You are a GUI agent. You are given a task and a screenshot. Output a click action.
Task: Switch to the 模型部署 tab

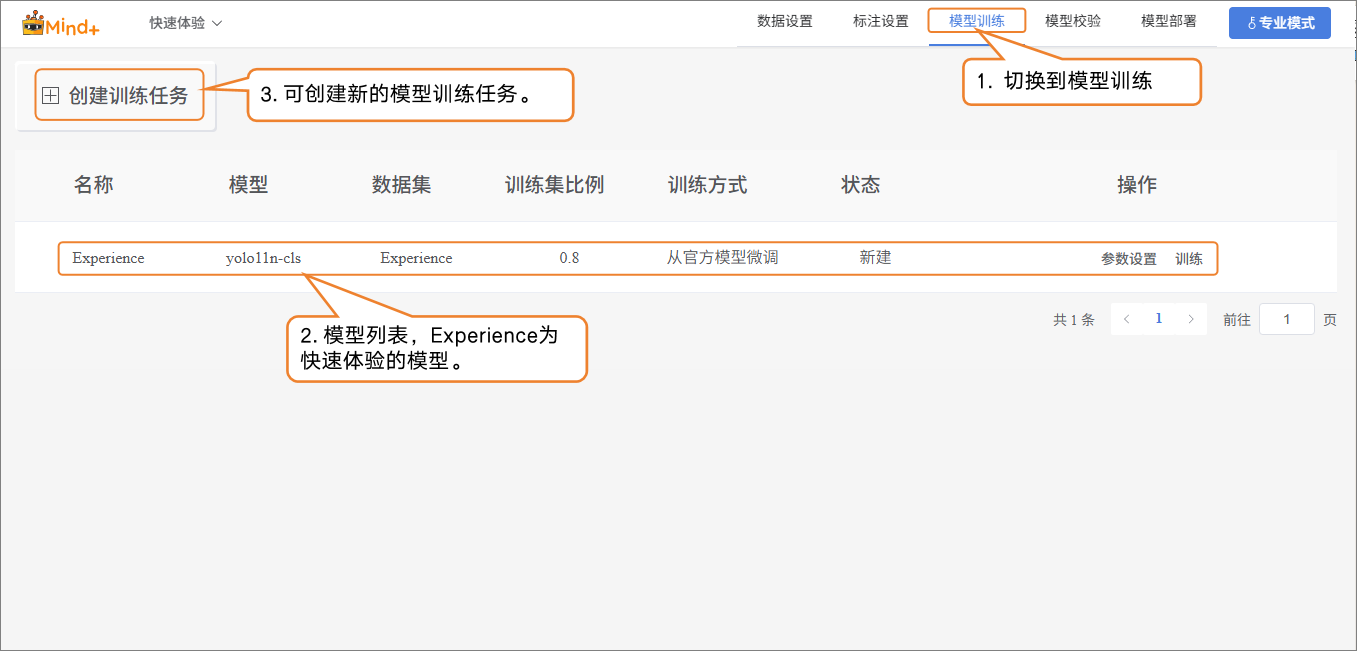click(1168, 21)
